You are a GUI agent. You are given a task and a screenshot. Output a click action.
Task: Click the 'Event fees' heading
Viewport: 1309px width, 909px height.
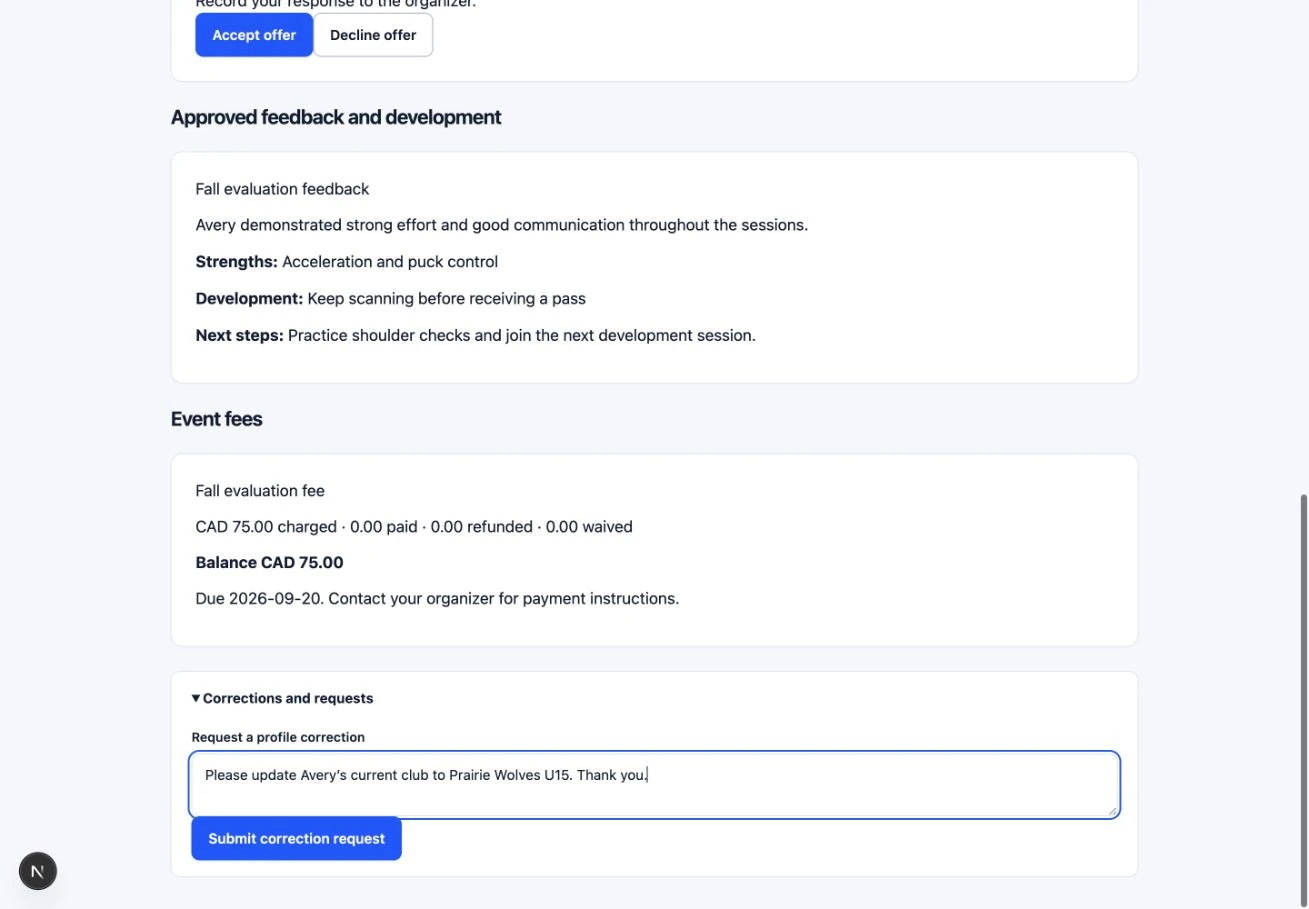coord(216,419)
